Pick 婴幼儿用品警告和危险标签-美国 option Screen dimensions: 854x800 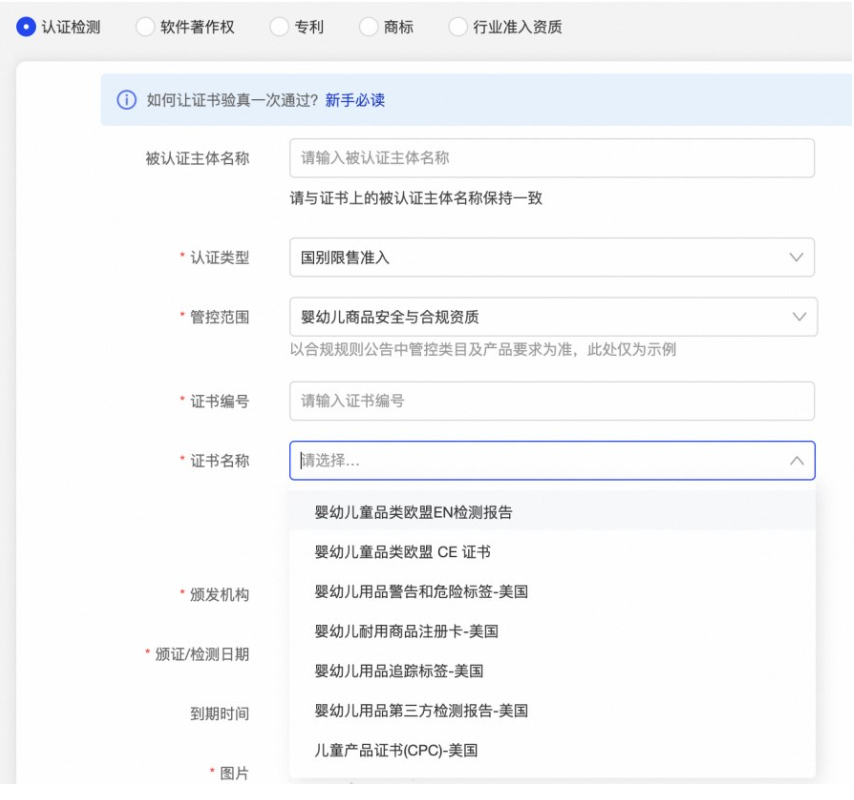click(421, 592)
